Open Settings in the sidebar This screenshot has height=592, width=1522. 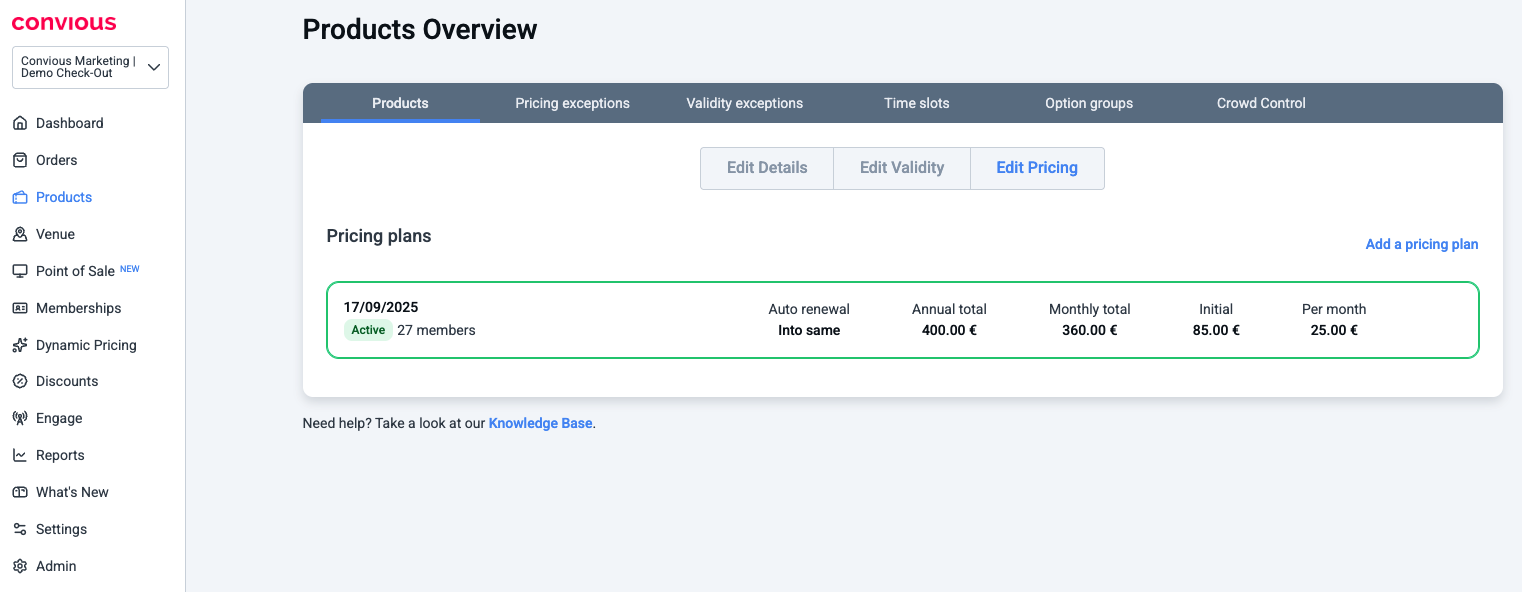pos(61,529)
